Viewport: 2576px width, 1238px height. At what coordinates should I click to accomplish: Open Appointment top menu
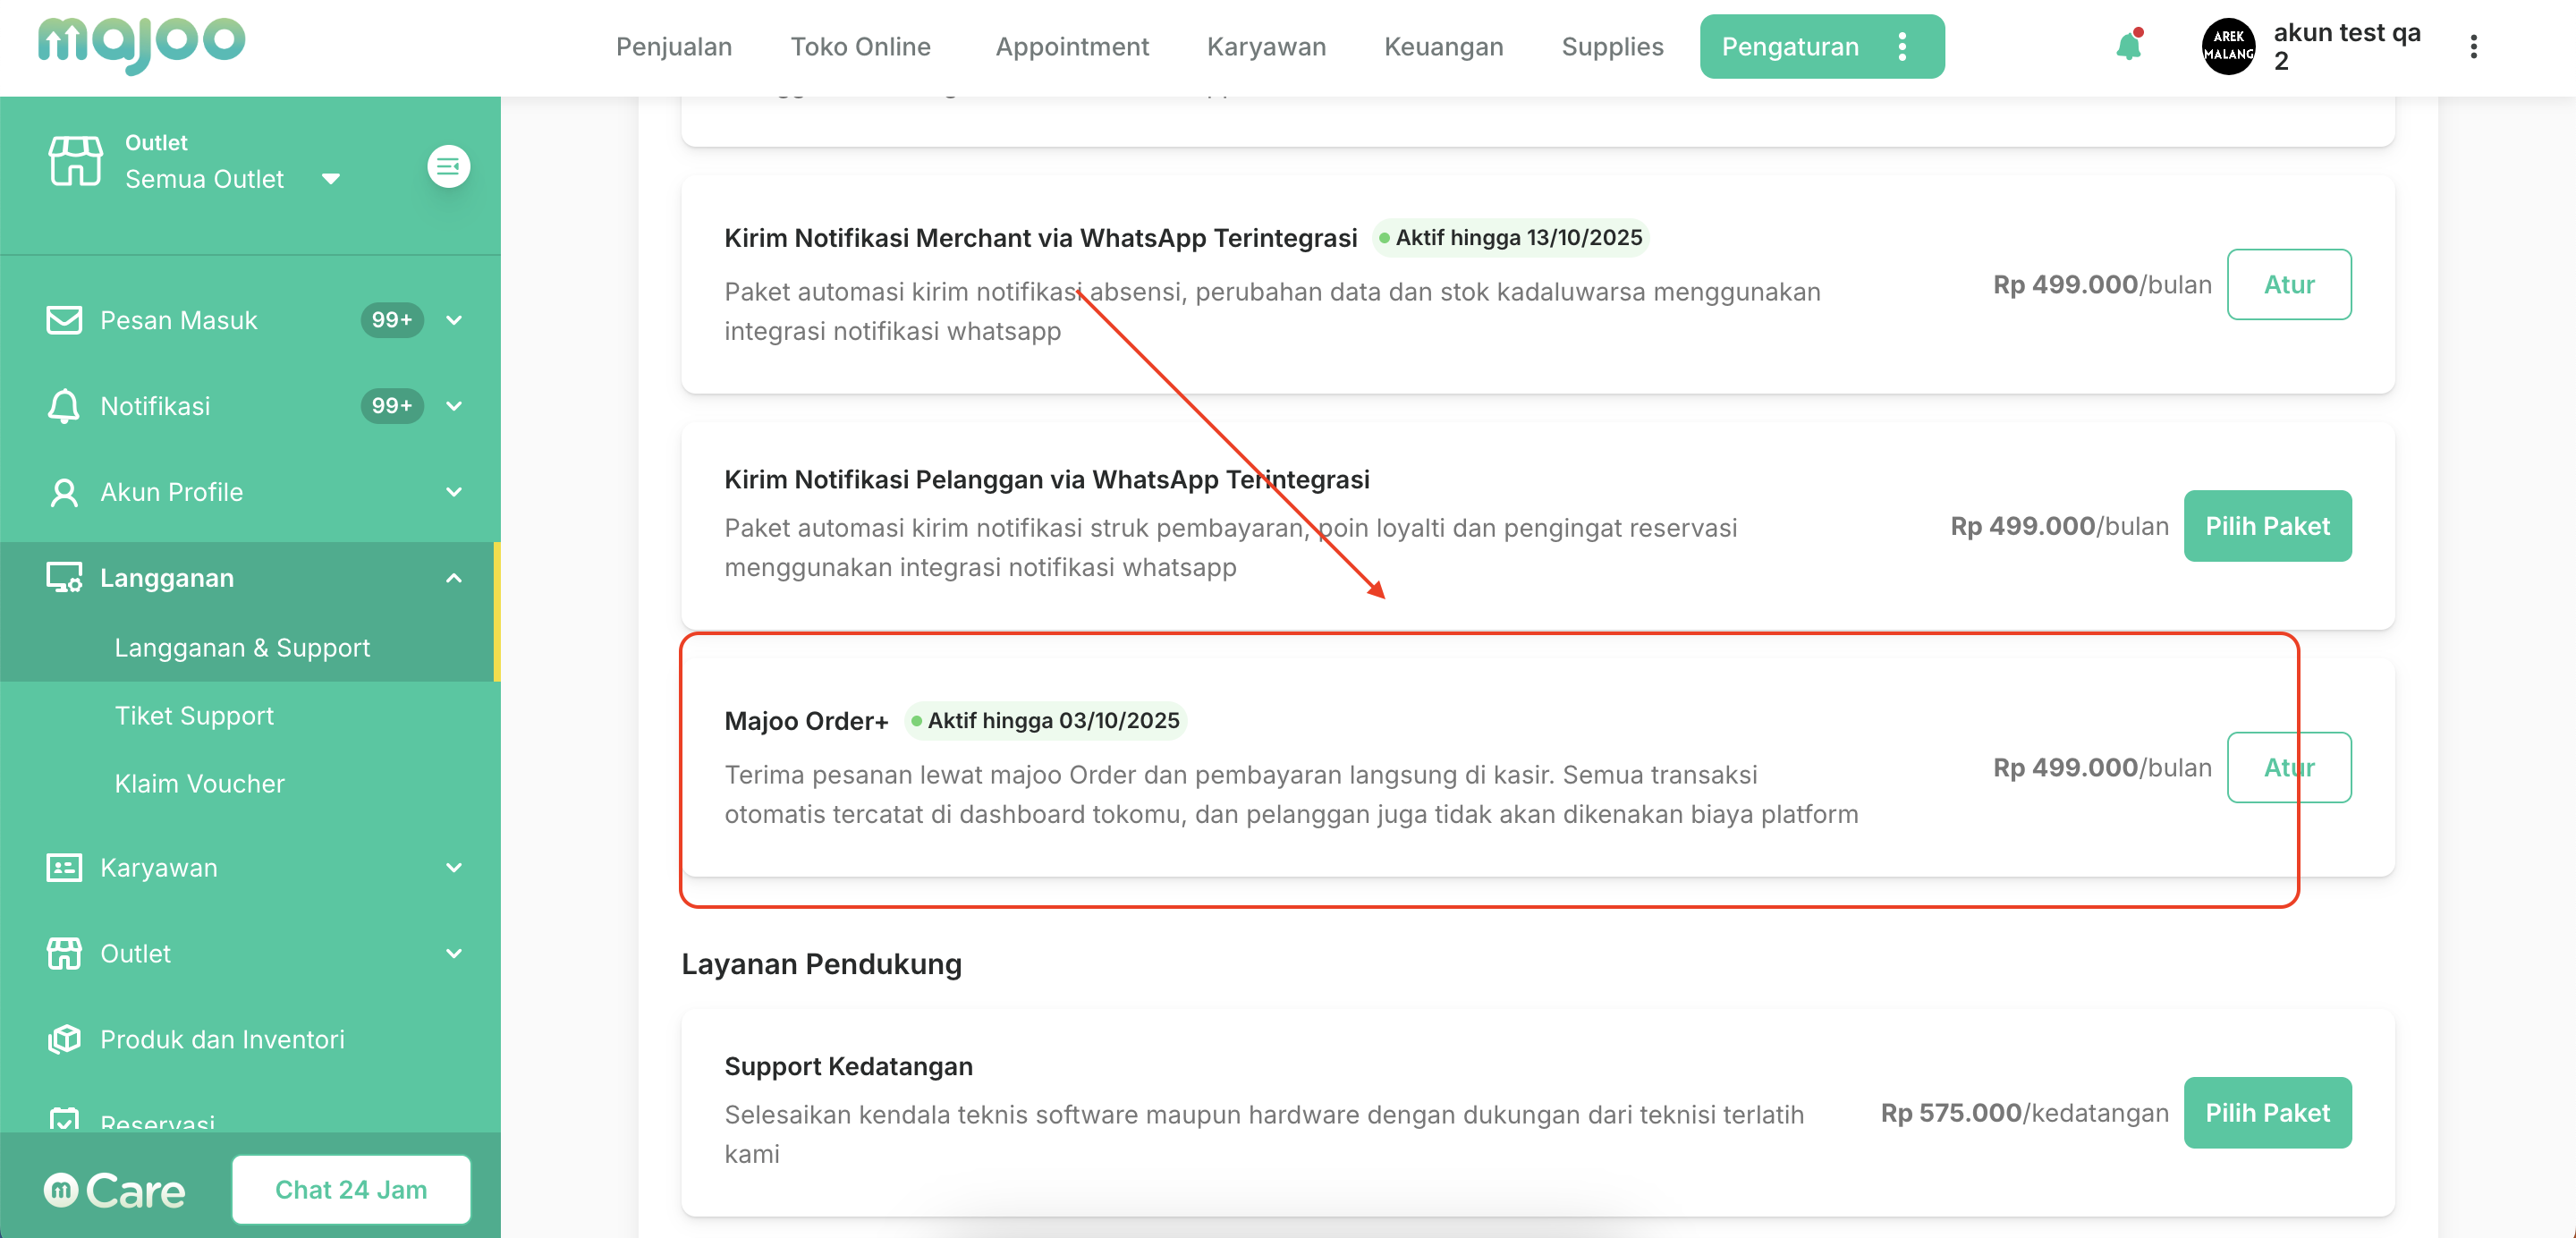(1072, 47)
